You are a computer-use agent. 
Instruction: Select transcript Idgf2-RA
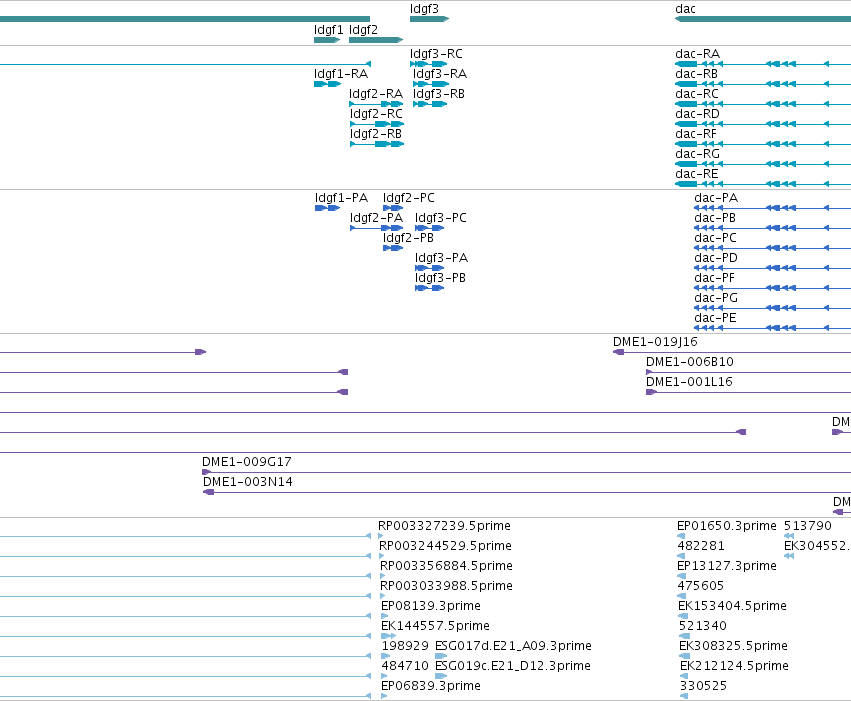coord(376,94)
